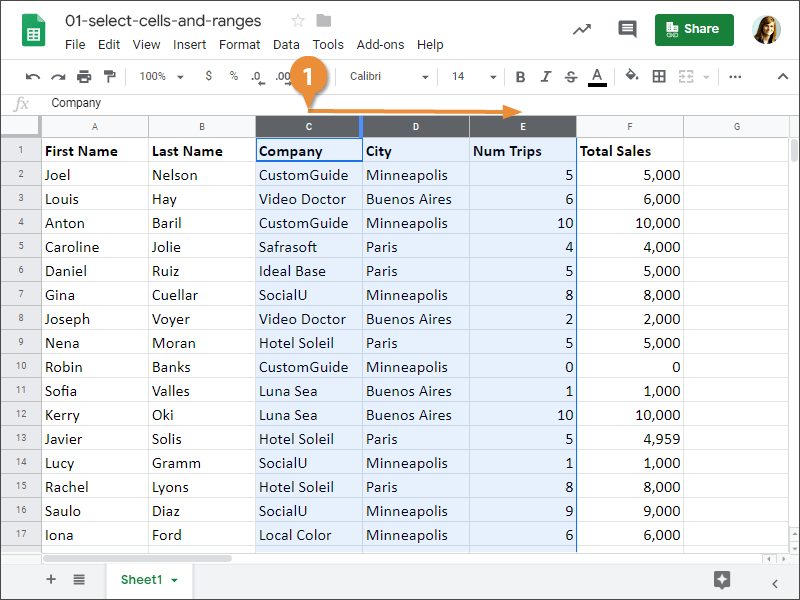
Task: Click the activity trend arrow icon
Action: pyautogui.click(x=582, y=29)
